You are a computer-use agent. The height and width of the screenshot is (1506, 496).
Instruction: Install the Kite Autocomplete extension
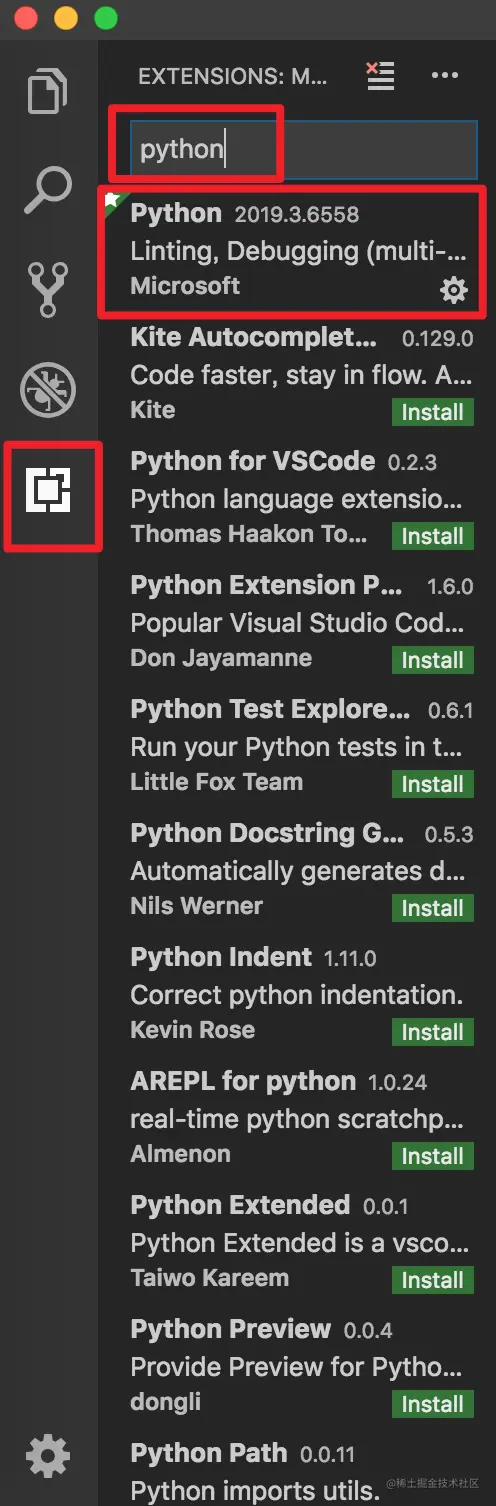(432, 412)
